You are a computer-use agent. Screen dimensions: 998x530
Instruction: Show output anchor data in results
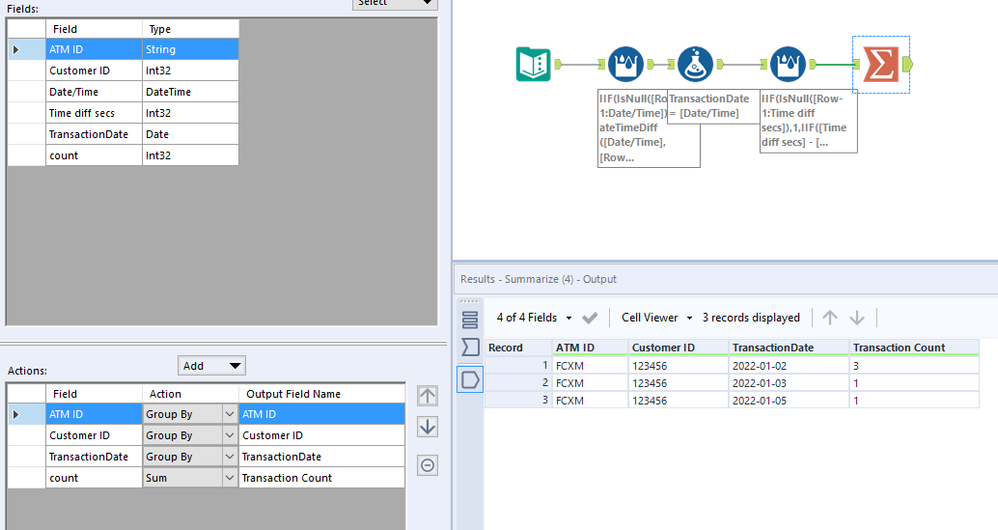[x=470, y=380]
